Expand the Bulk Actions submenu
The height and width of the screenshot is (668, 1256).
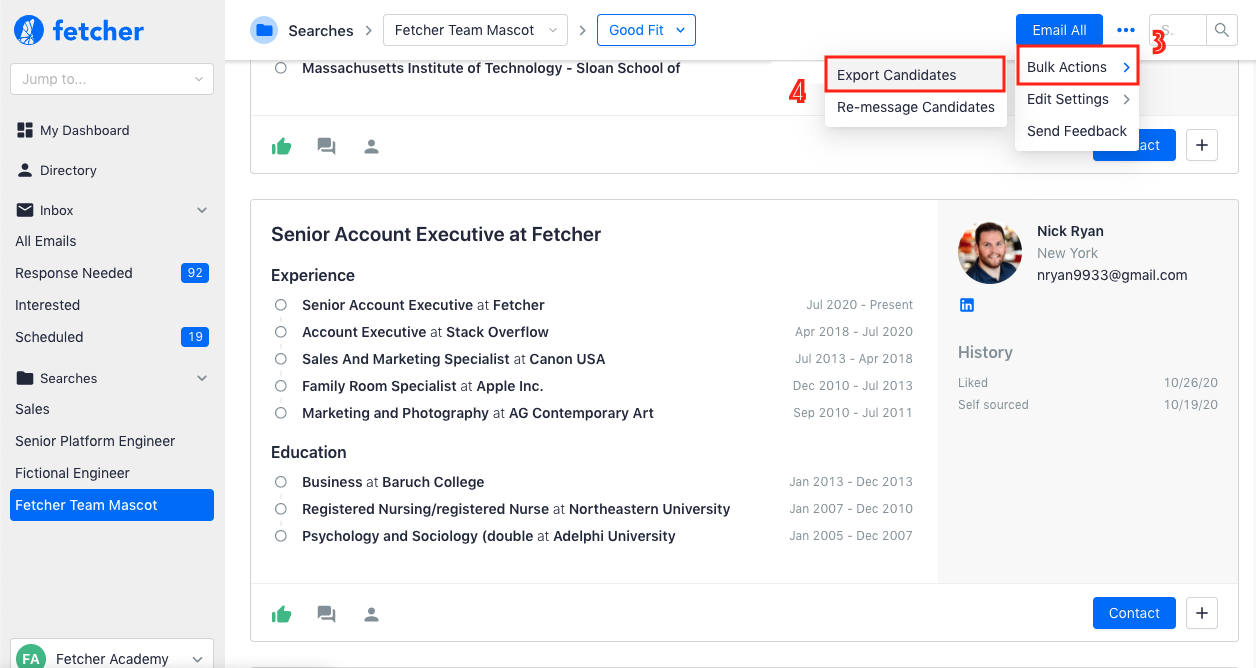[x=1078, y=67]
